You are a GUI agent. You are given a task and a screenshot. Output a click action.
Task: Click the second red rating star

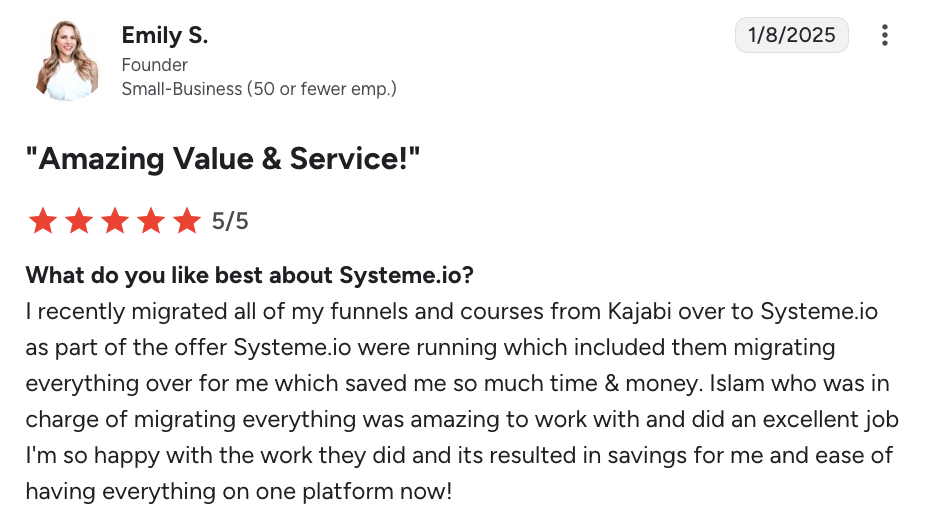click(79, 221)
